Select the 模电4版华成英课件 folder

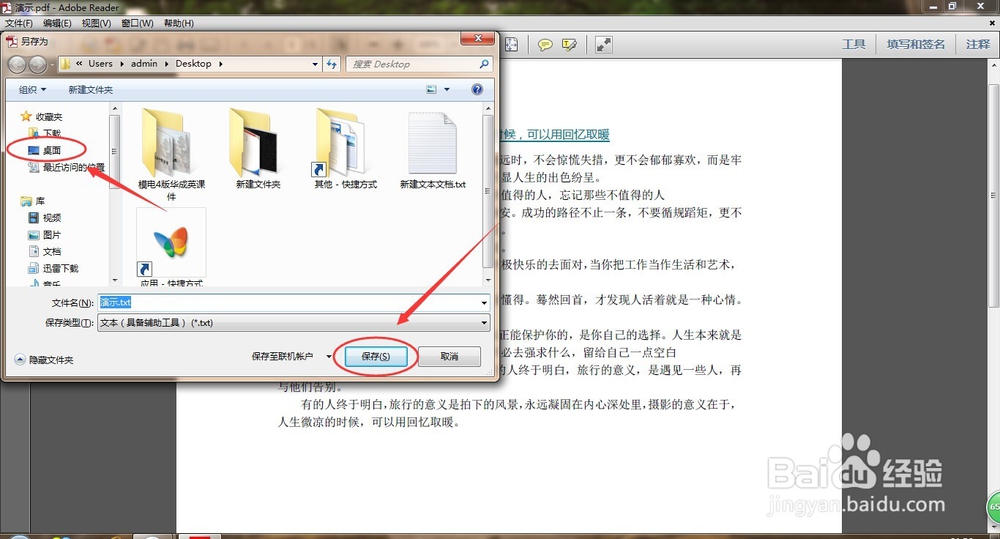[172, 154]
